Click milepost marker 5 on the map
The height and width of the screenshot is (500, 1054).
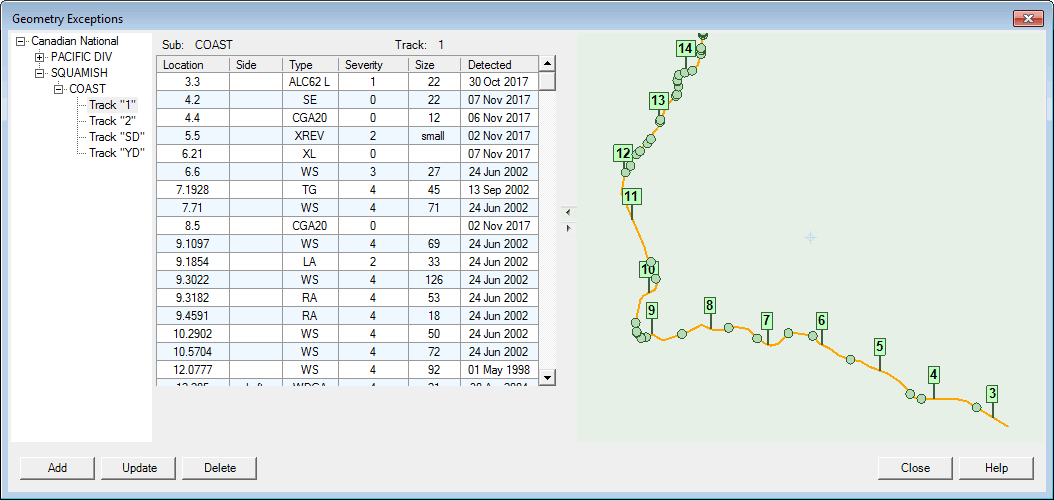pyautogui.click(x=880, y=347)
